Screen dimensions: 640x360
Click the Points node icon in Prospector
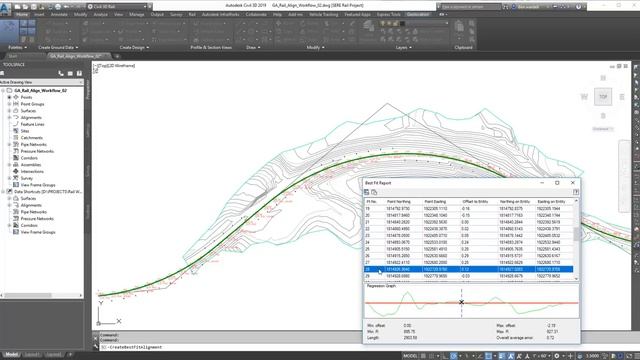(16, 97)
